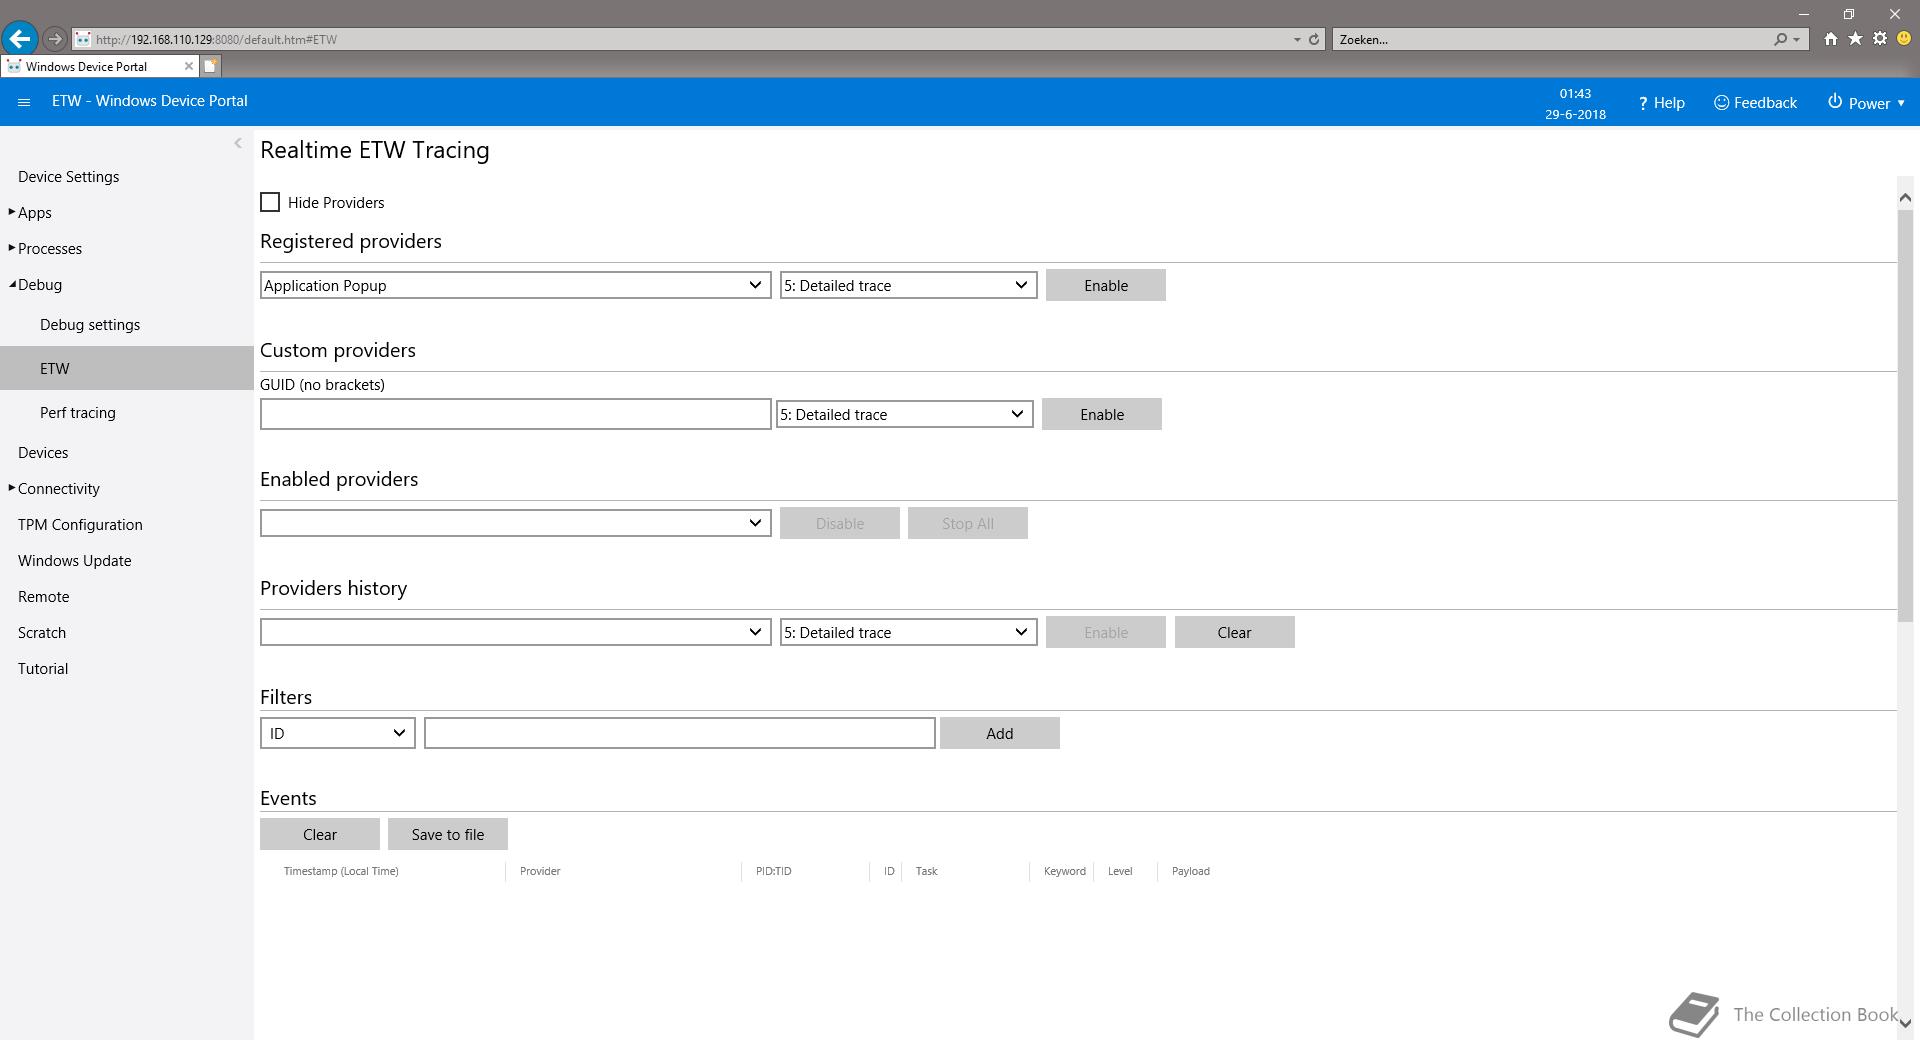
Task: Enable the registered provider
Action: [x=1106, y=285]
